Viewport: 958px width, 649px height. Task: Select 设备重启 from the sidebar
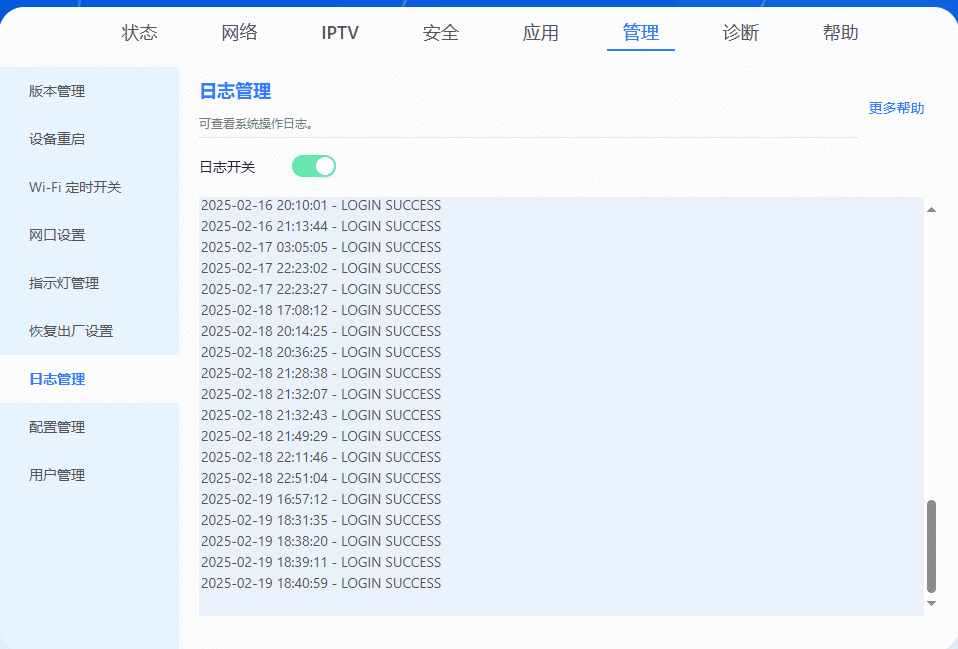[57, 139]
